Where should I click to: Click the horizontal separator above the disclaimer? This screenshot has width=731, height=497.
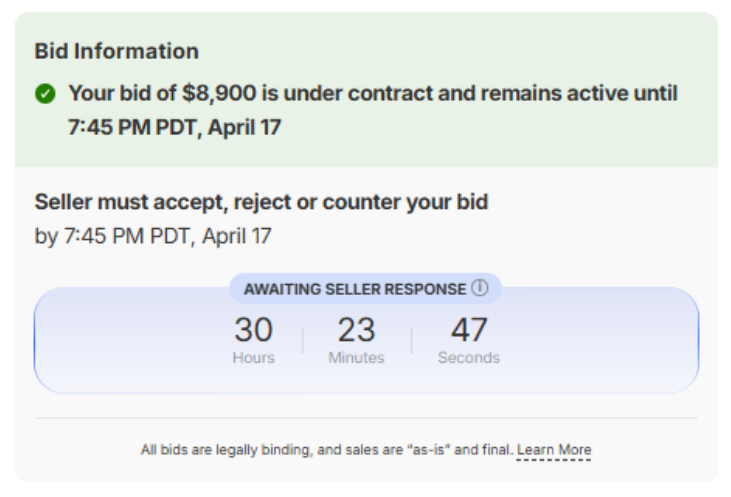tap(366, 418)
